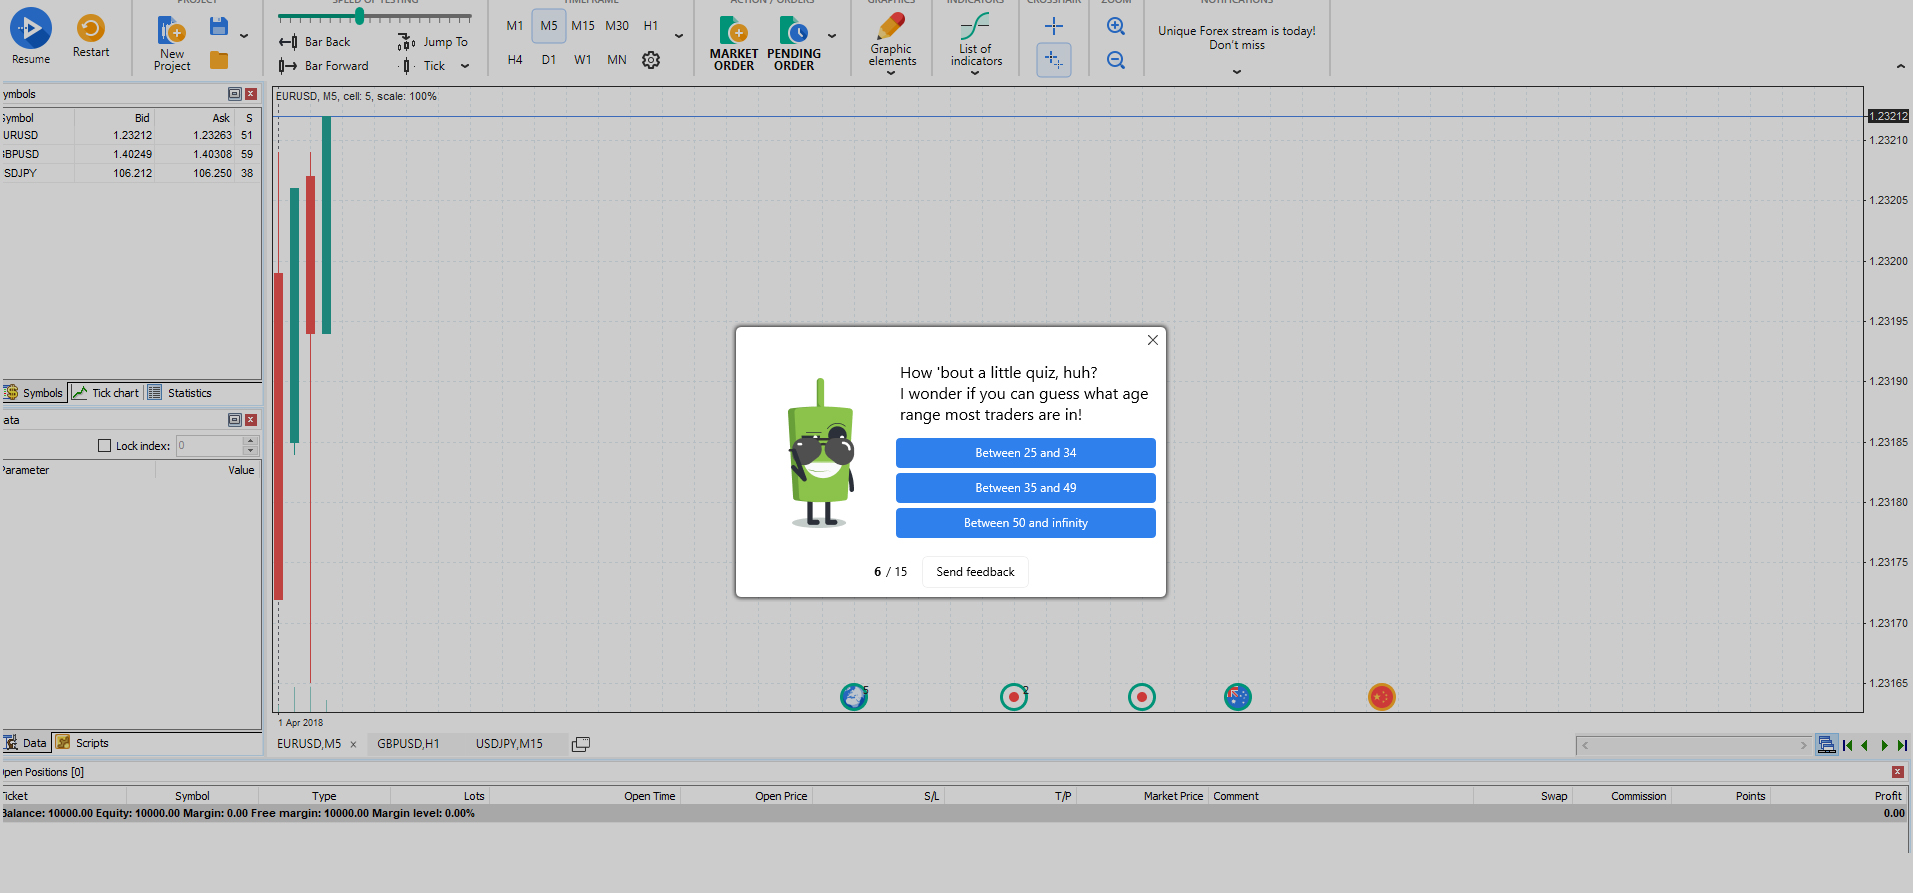This screenshot has height=893, width=1913.
Task: Answer quiz with Between 25 and 34
Action: pos(1025,453)
